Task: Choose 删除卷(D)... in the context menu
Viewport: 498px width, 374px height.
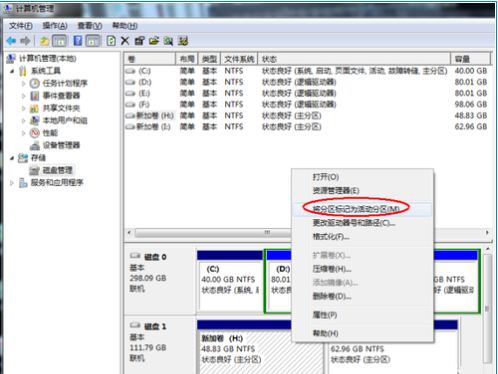Action: tap(362, 296)
